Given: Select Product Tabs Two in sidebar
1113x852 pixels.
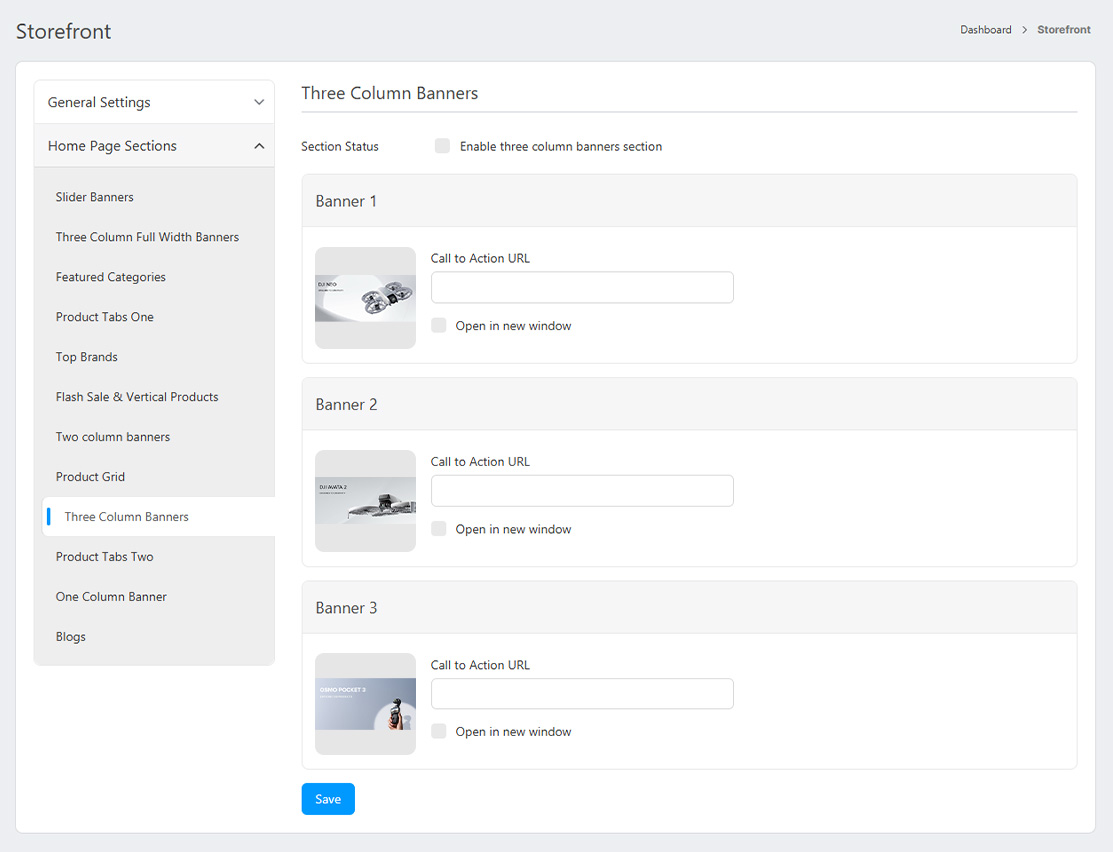Looking at the screenshot, I should [x=105, y=557].
